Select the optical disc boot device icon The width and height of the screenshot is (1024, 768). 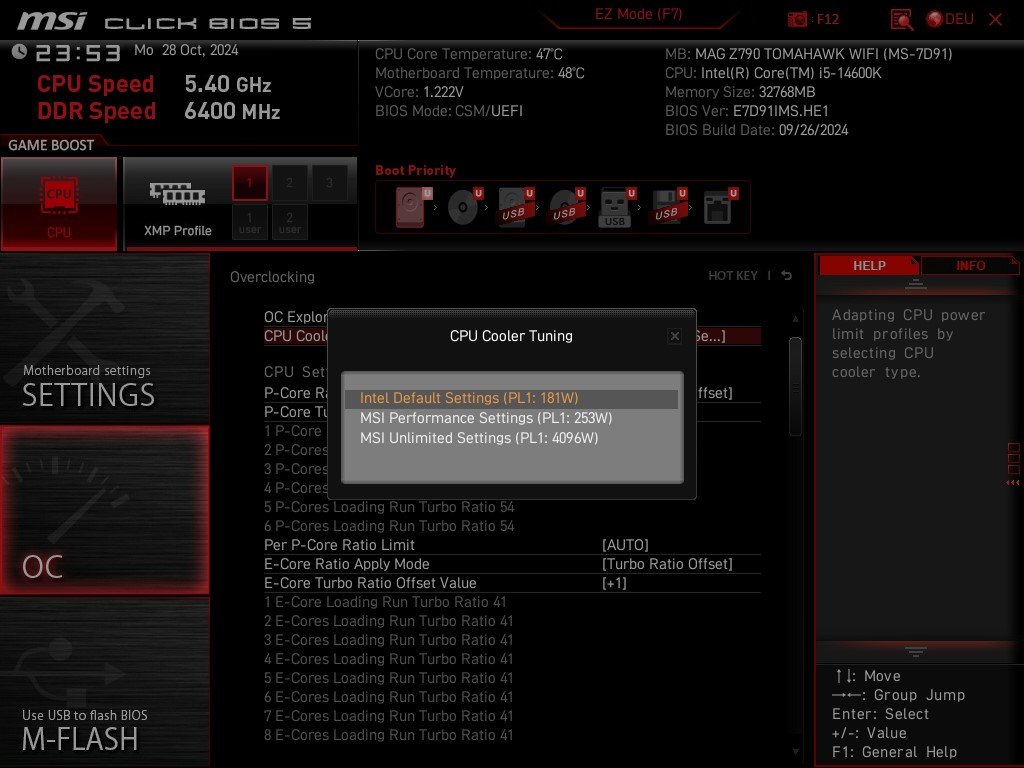(464, 207)
